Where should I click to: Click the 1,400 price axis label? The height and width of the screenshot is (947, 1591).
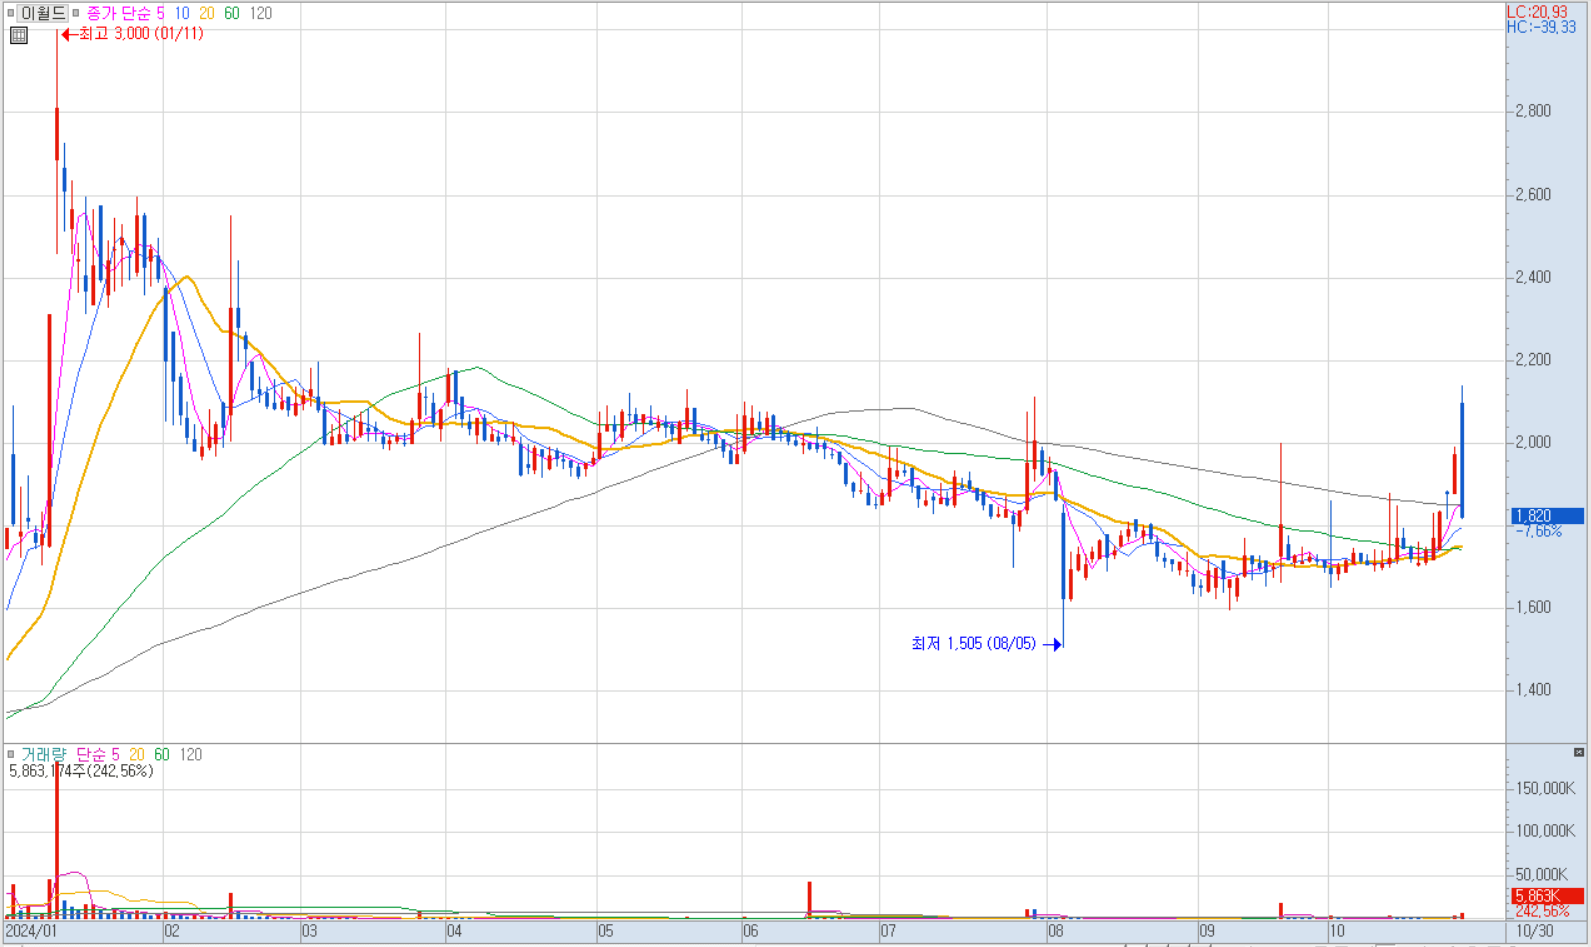[x=1532, y=690]
